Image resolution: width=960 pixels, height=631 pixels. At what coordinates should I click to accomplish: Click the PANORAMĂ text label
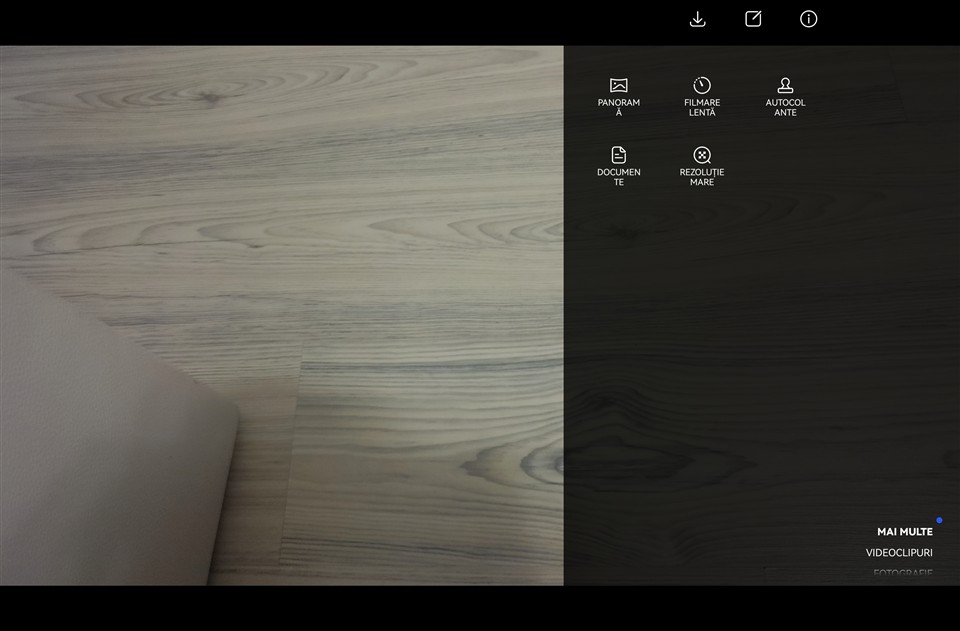click(619, 107)
